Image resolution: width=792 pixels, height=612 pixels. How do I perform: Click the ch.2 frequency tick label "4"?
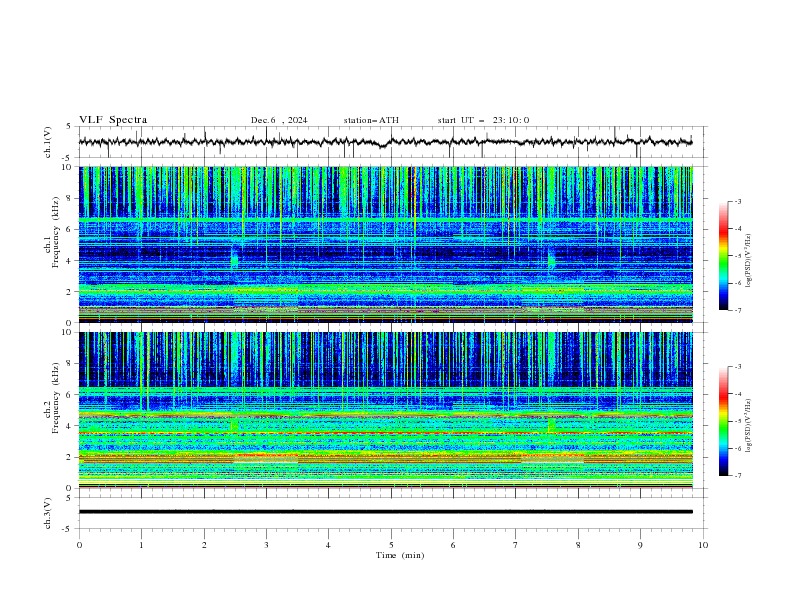point(70,426)
